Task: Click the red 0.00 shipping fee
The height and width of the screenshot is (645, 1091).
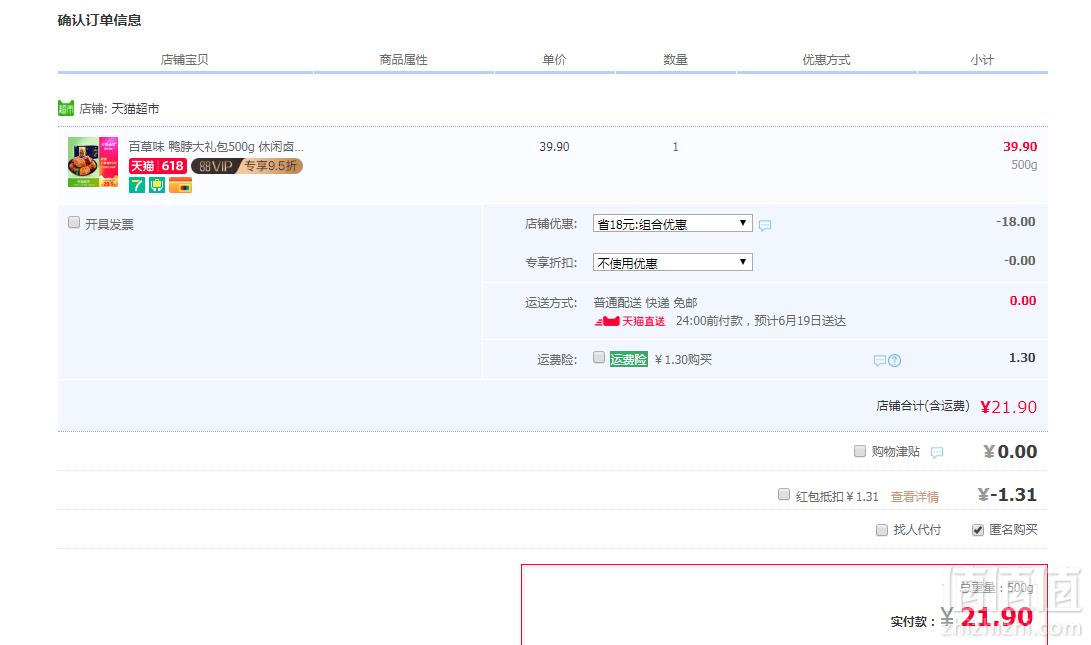Action: coord(1023,301)
